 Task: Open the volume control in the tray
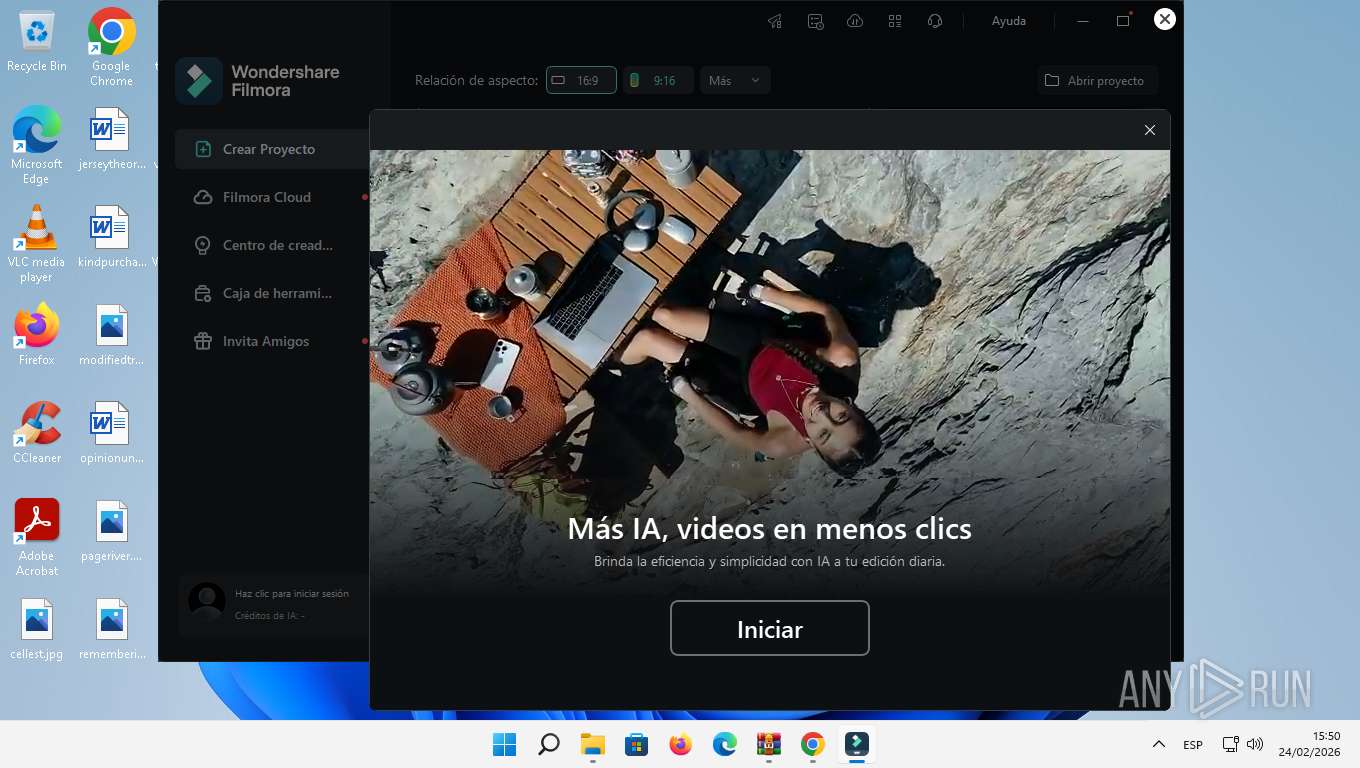pyautogui.click(x=1256, y=744)
